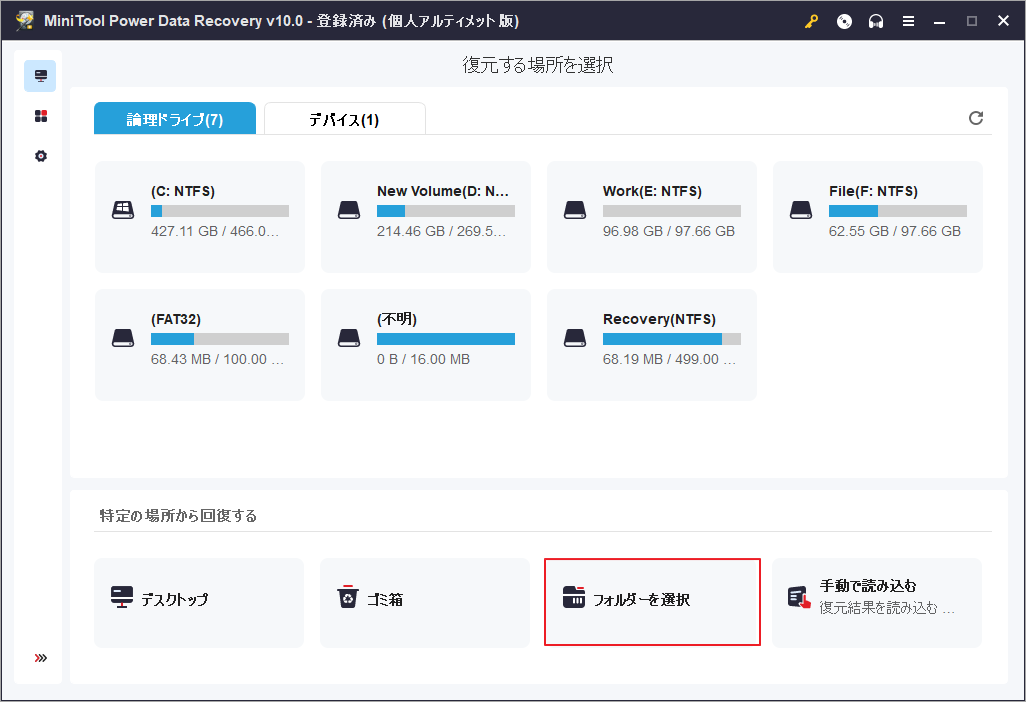Image resolution: width=1026 pixels, height=702 pixels.
Task: Click the File(F: NTFS) usage bar
Action: point(897,211)
